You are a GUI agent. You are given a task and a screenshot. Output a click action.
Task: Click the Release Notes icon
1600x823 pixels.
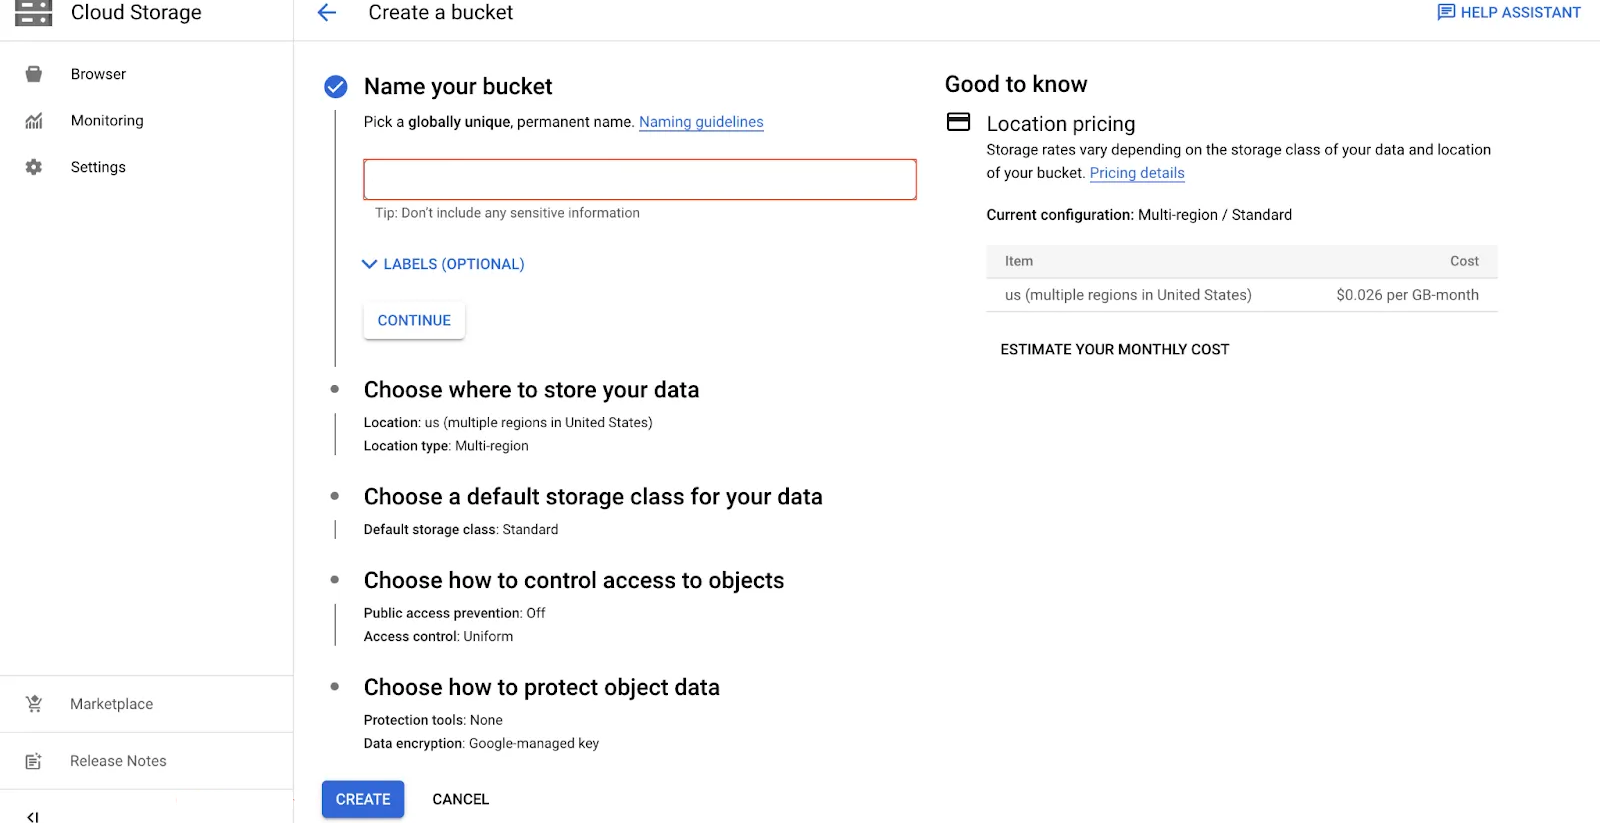tap(34, 761)
